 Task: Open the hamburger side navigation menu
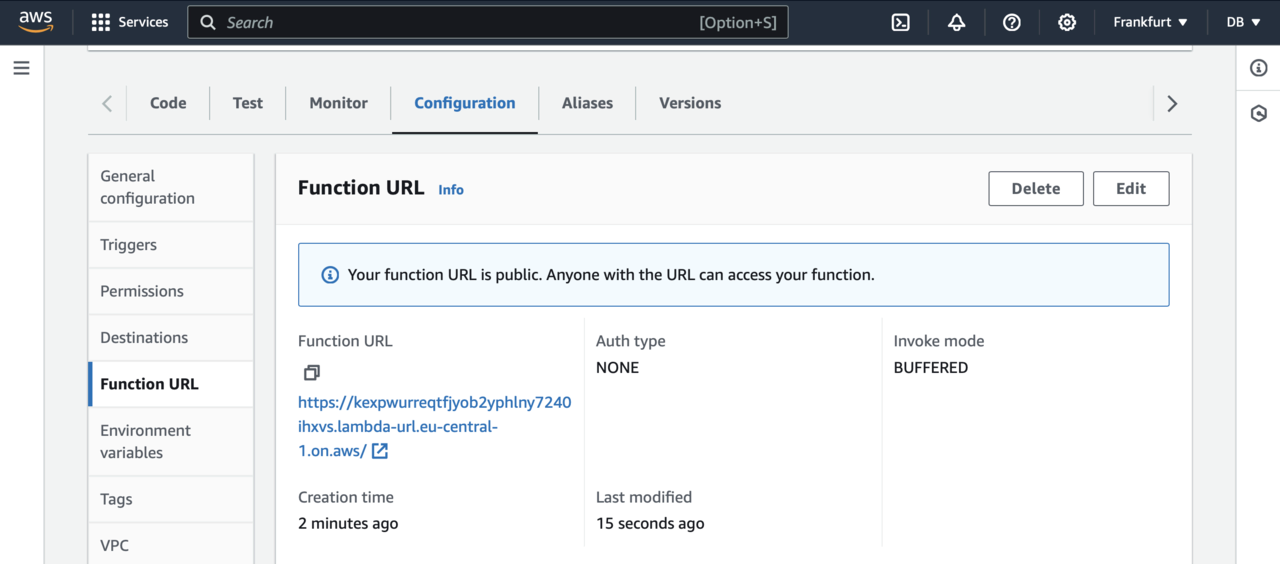pyautogui.click(x=21, y=68)
